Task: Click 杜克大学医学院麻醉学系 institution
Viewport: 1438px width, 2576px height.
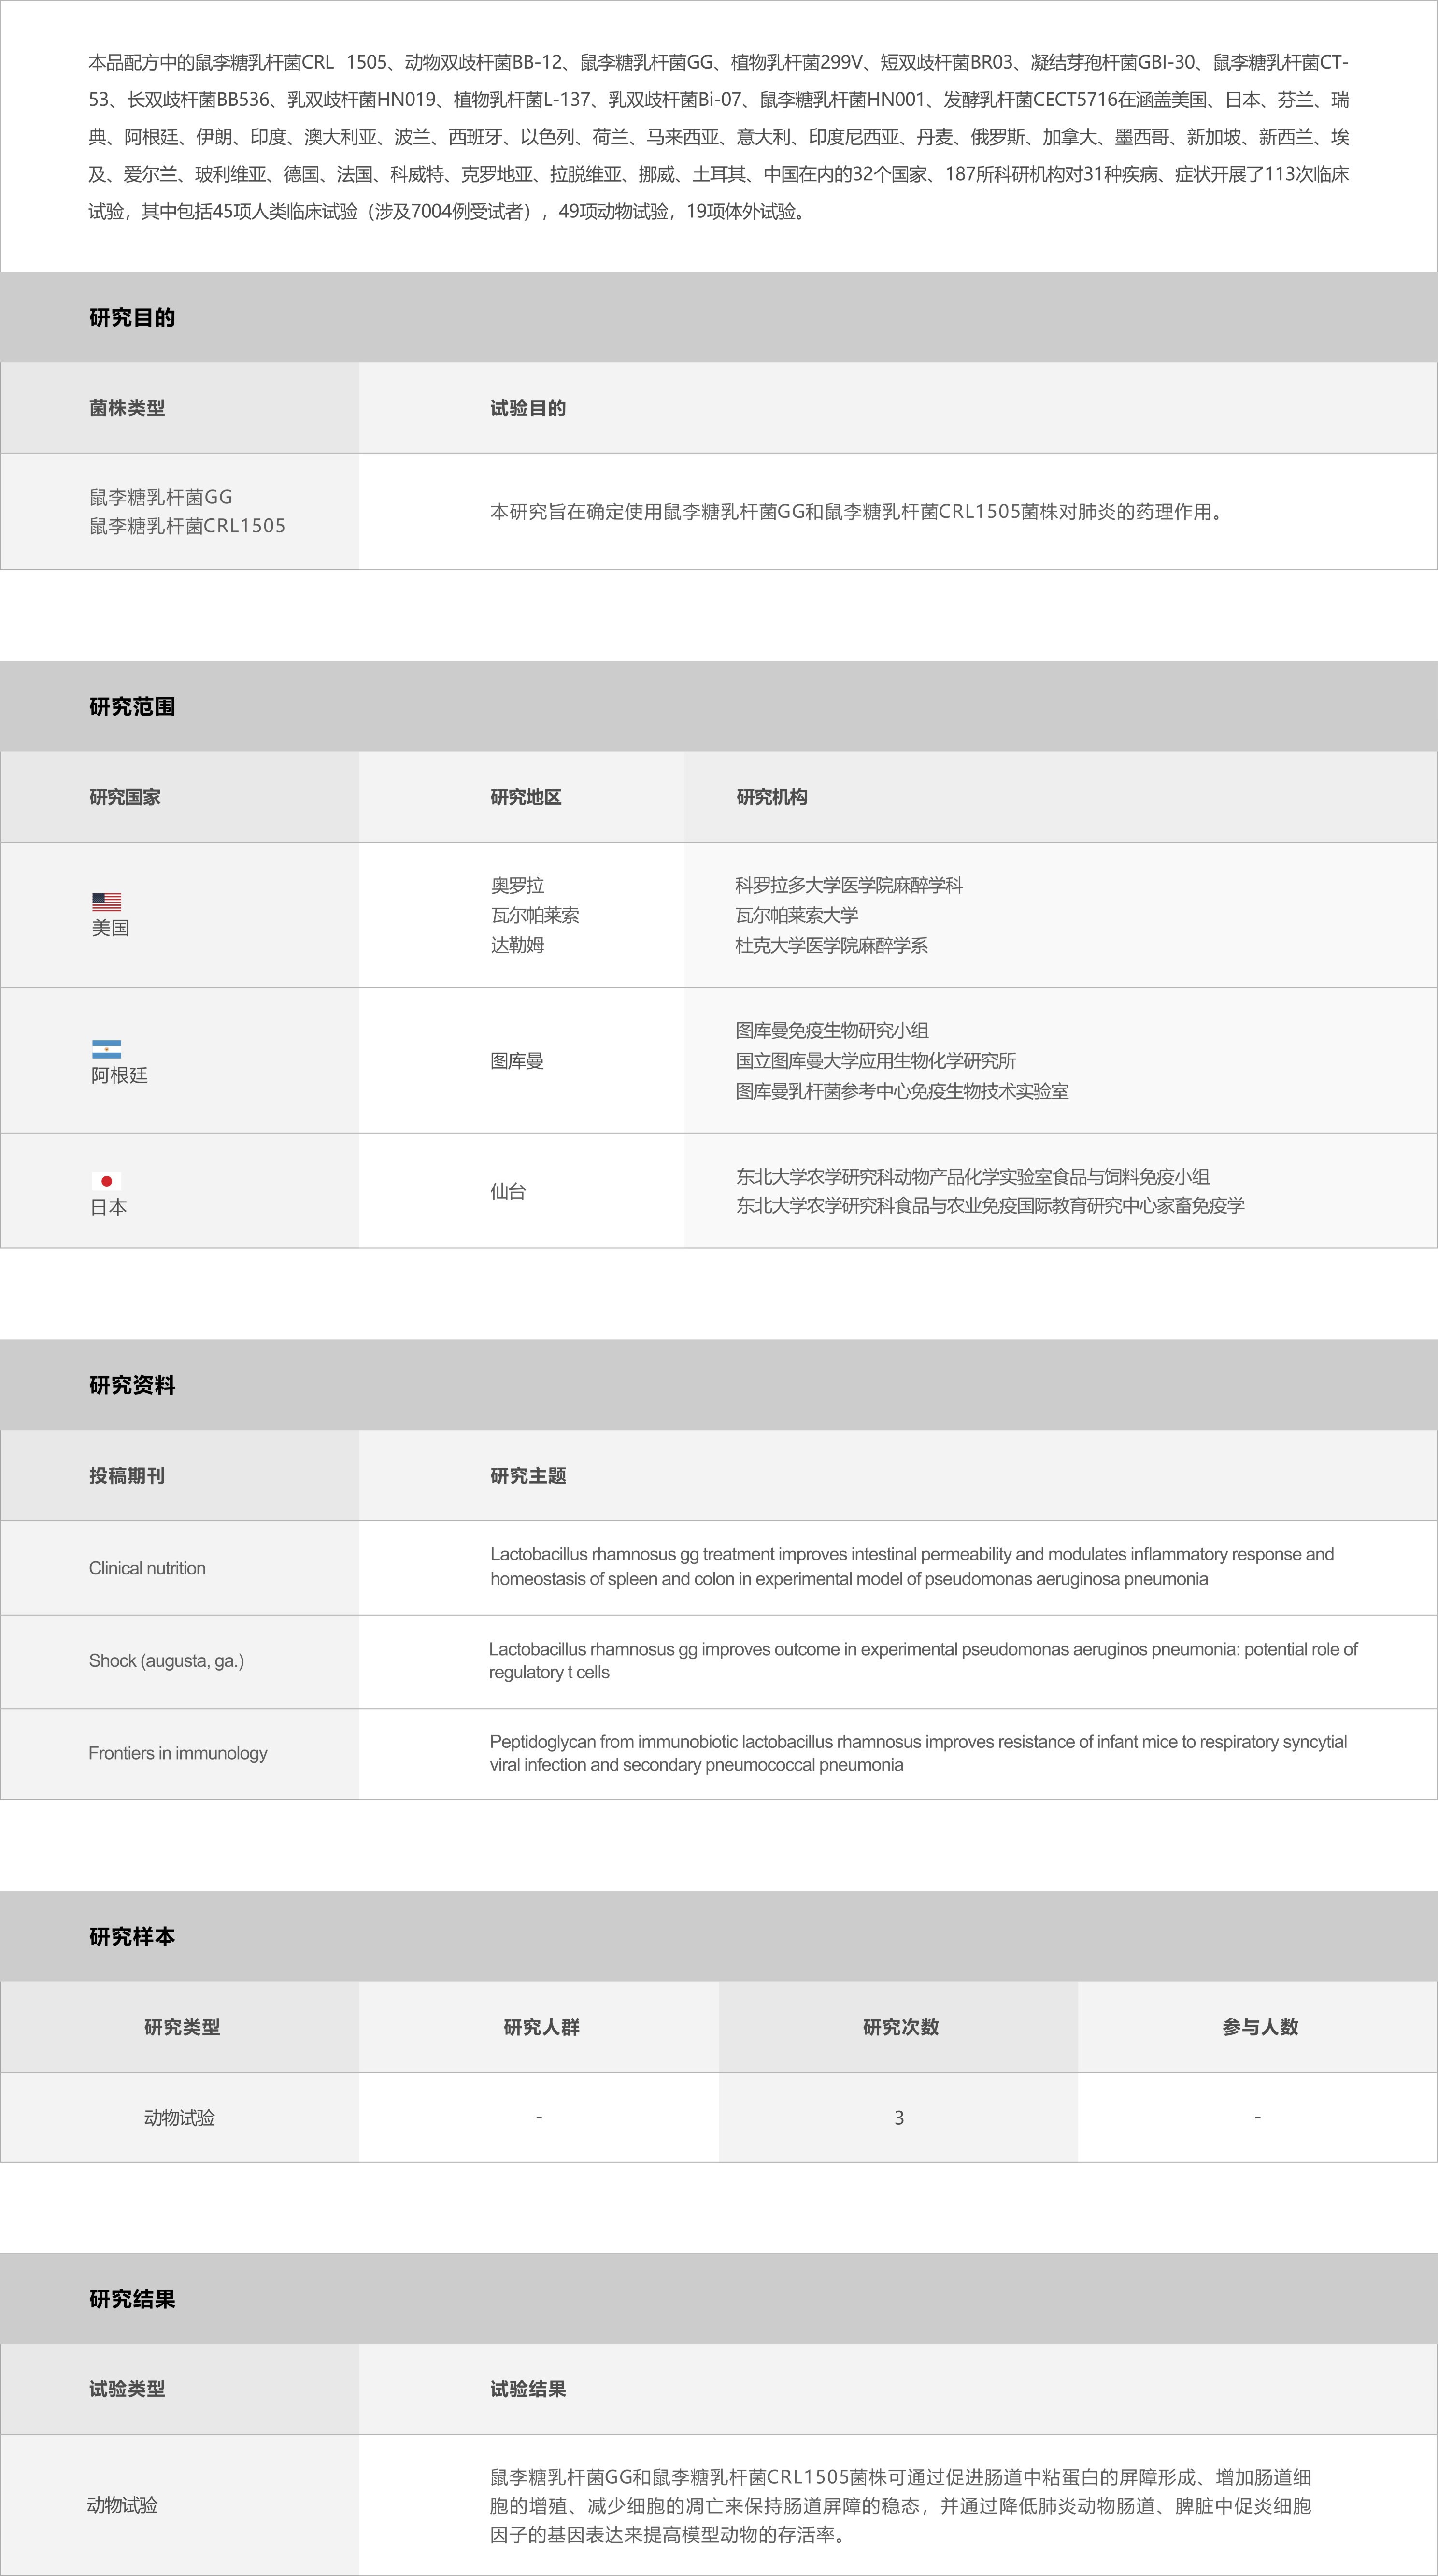Action: tap(832, 945)
